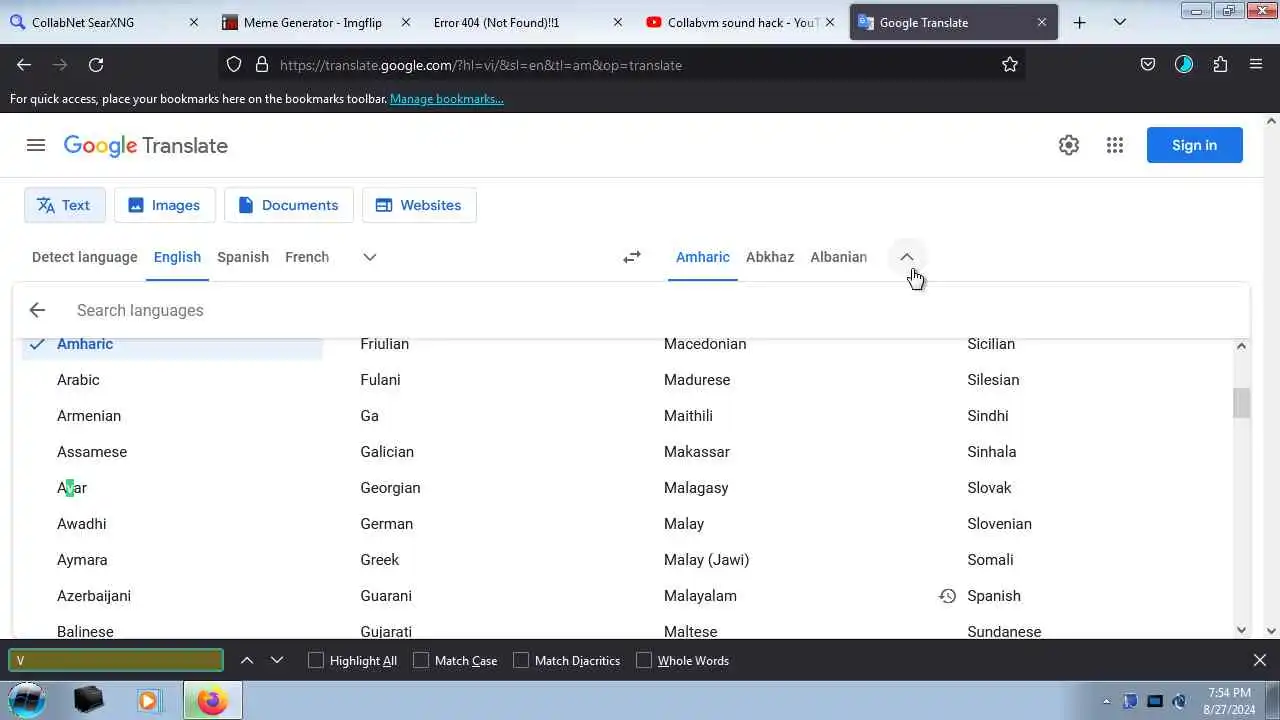This screenshot has height=720, width=1280.
Task: Enable the Whole Words checkbox
Action: (644, 660)
